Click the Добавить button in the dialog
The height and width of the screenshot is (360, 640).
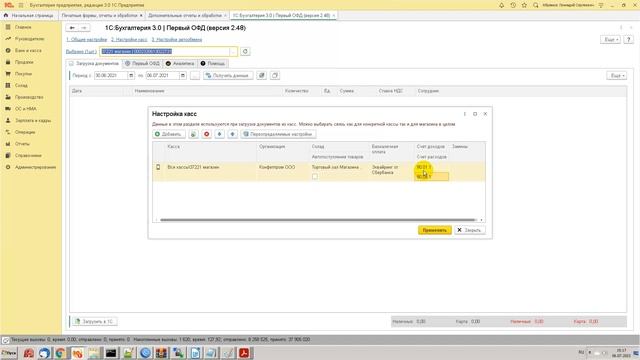tap(169, 134)
